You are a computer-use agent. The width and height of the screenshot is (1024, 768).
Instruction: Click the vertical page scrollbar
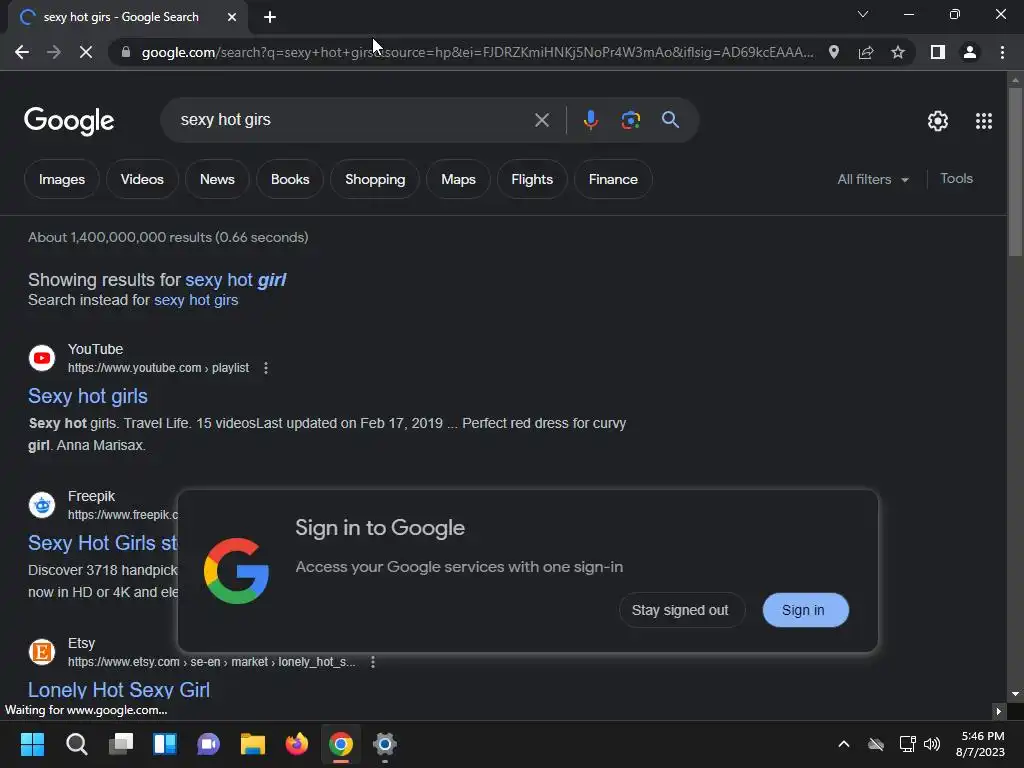coord(1014,172)
